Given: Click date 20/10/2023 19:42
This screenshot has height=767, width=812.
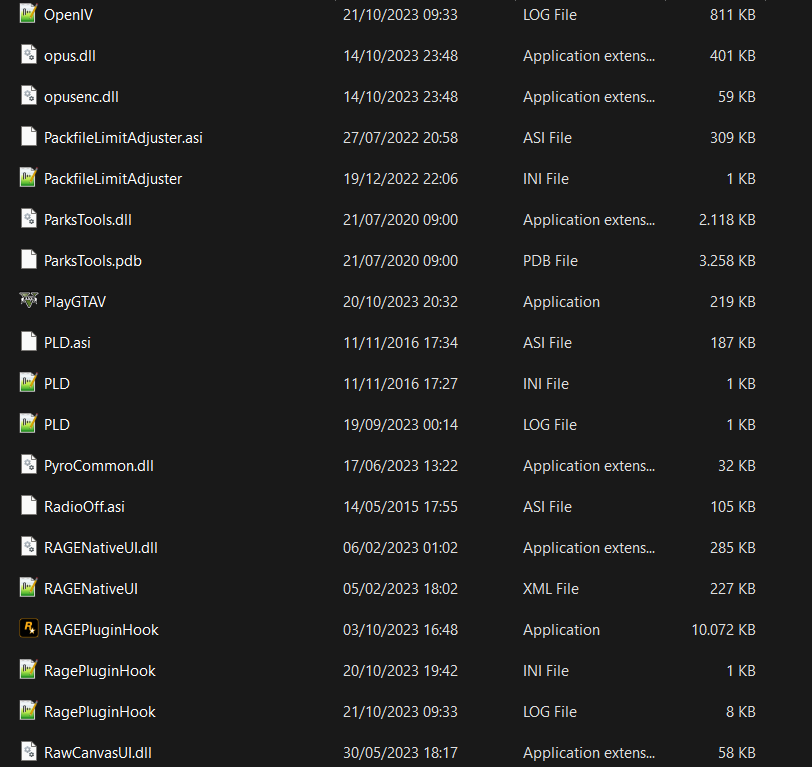Looking at the screenshot, I should 400,671.
